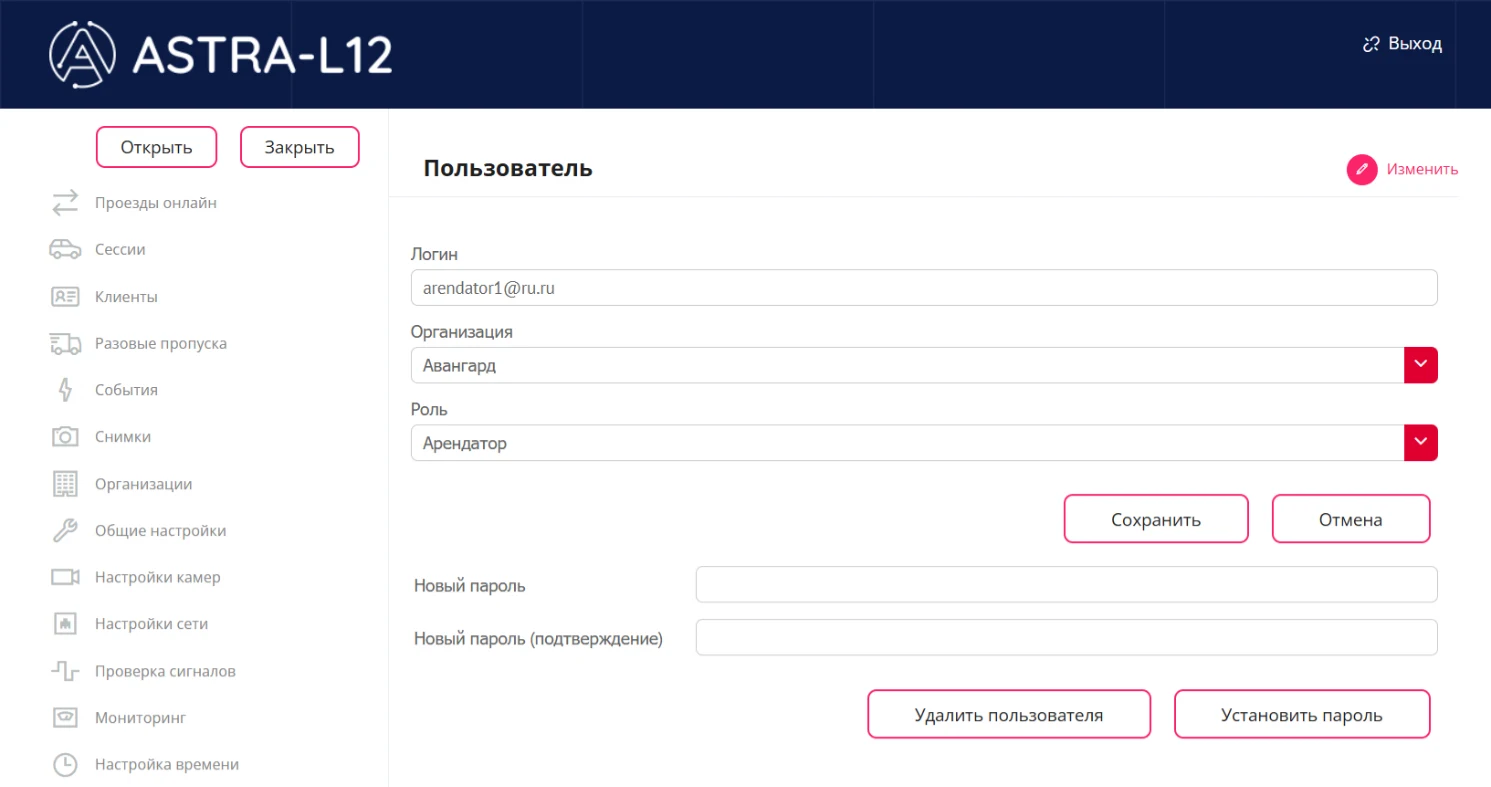Go to the Сессии section
Image resolution: width=1491 pixels, height=787 pixels.
(120, 250)
